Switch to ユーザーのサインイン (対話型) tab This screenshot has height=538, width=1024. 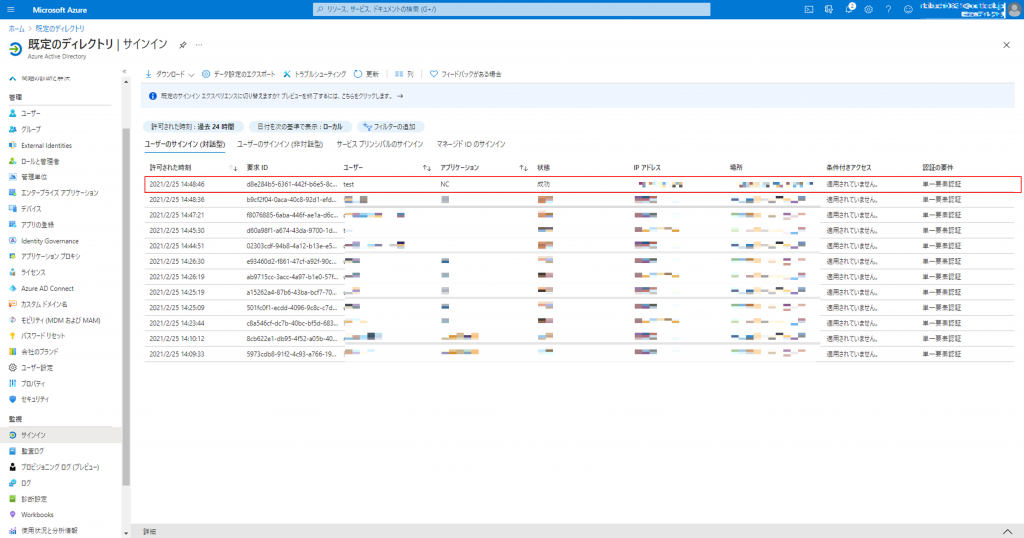pos(185,144)
